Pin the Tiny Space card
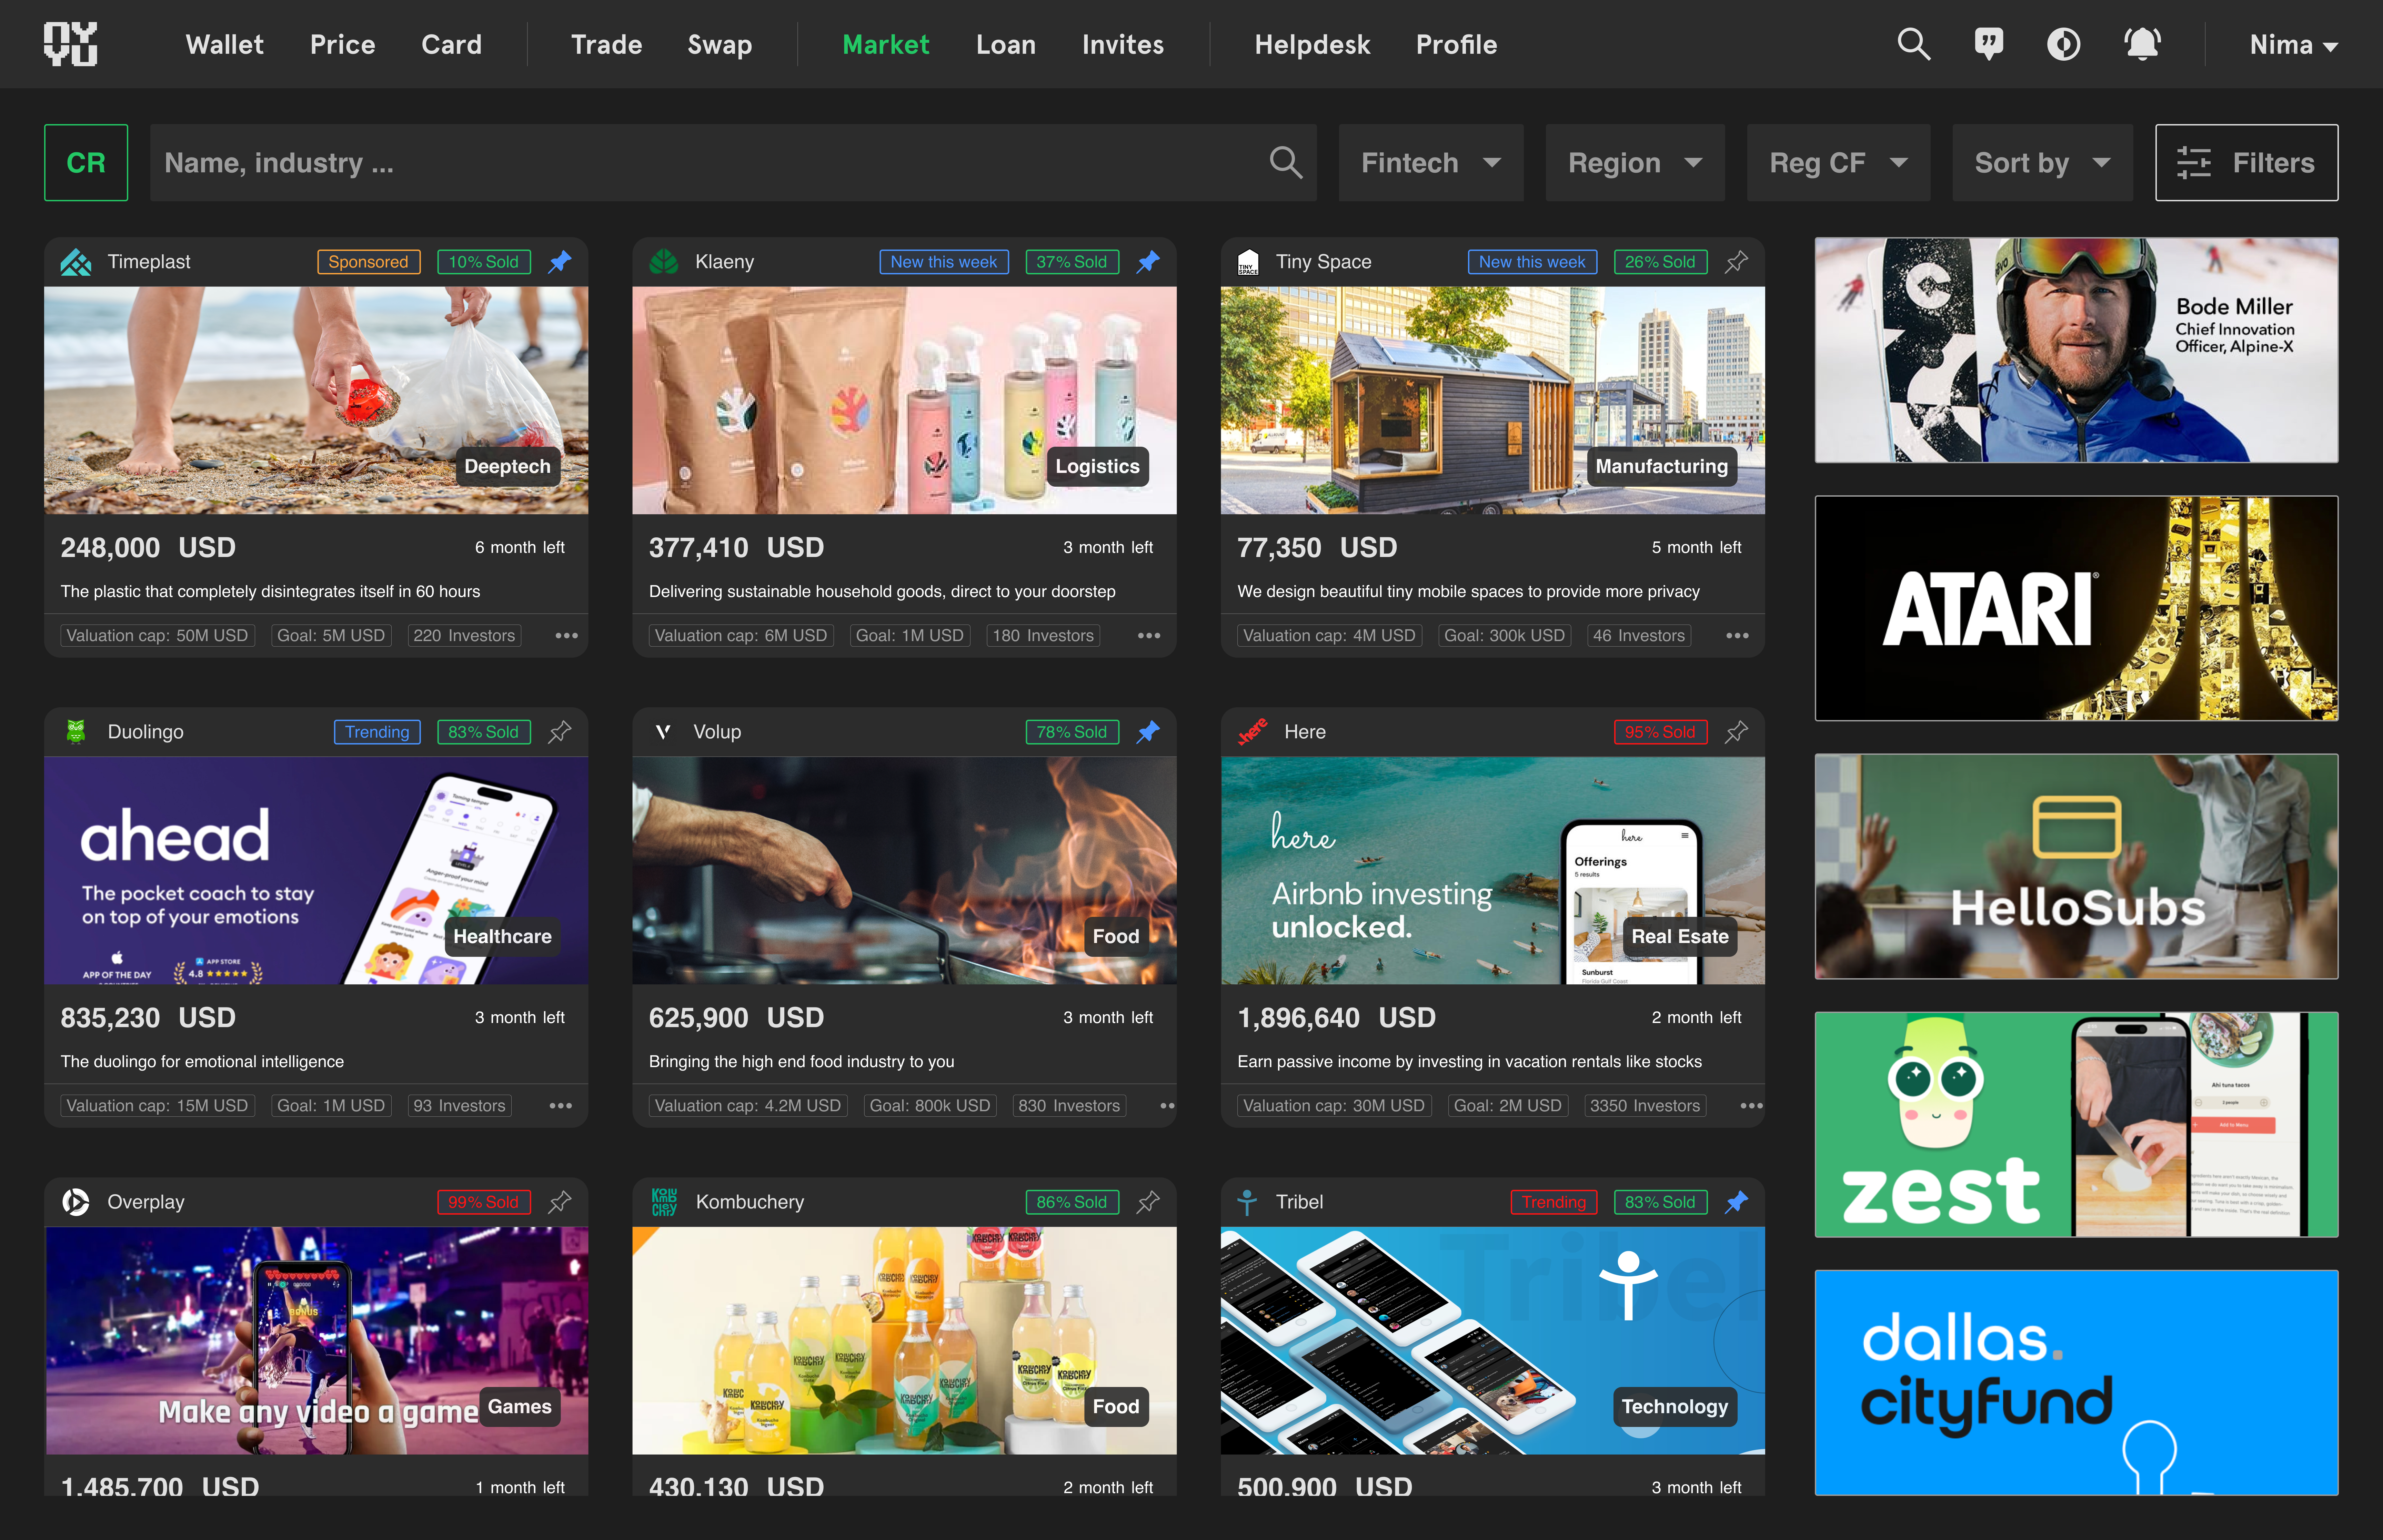Image resolution: width=2383 pixels, height=1540 pixels. 1737,262
